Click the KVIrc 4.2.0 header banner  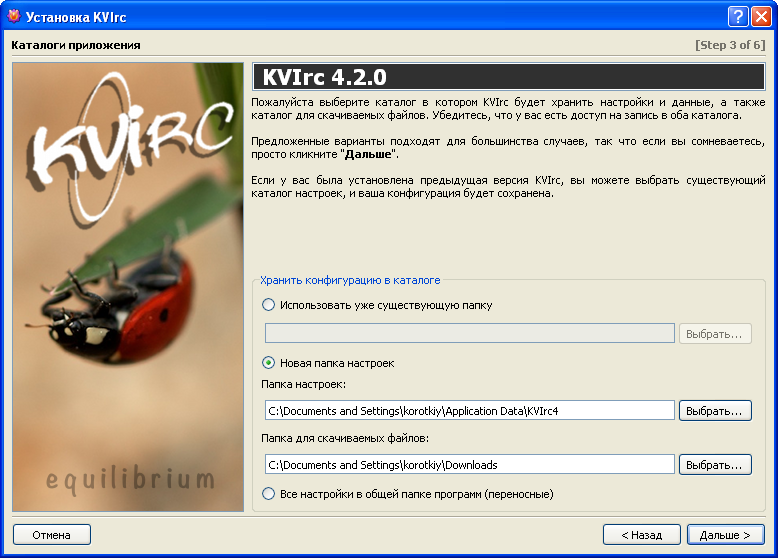508,78
